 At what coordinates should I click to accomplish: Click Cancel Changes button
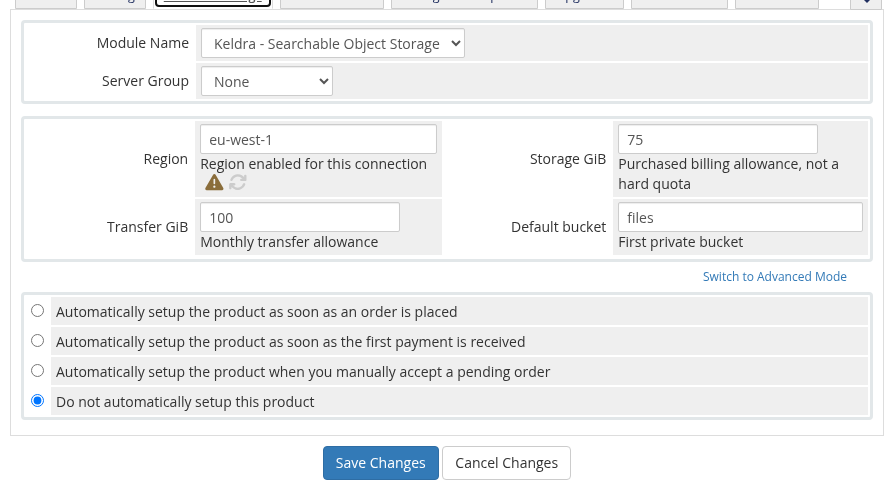(506, 463)
